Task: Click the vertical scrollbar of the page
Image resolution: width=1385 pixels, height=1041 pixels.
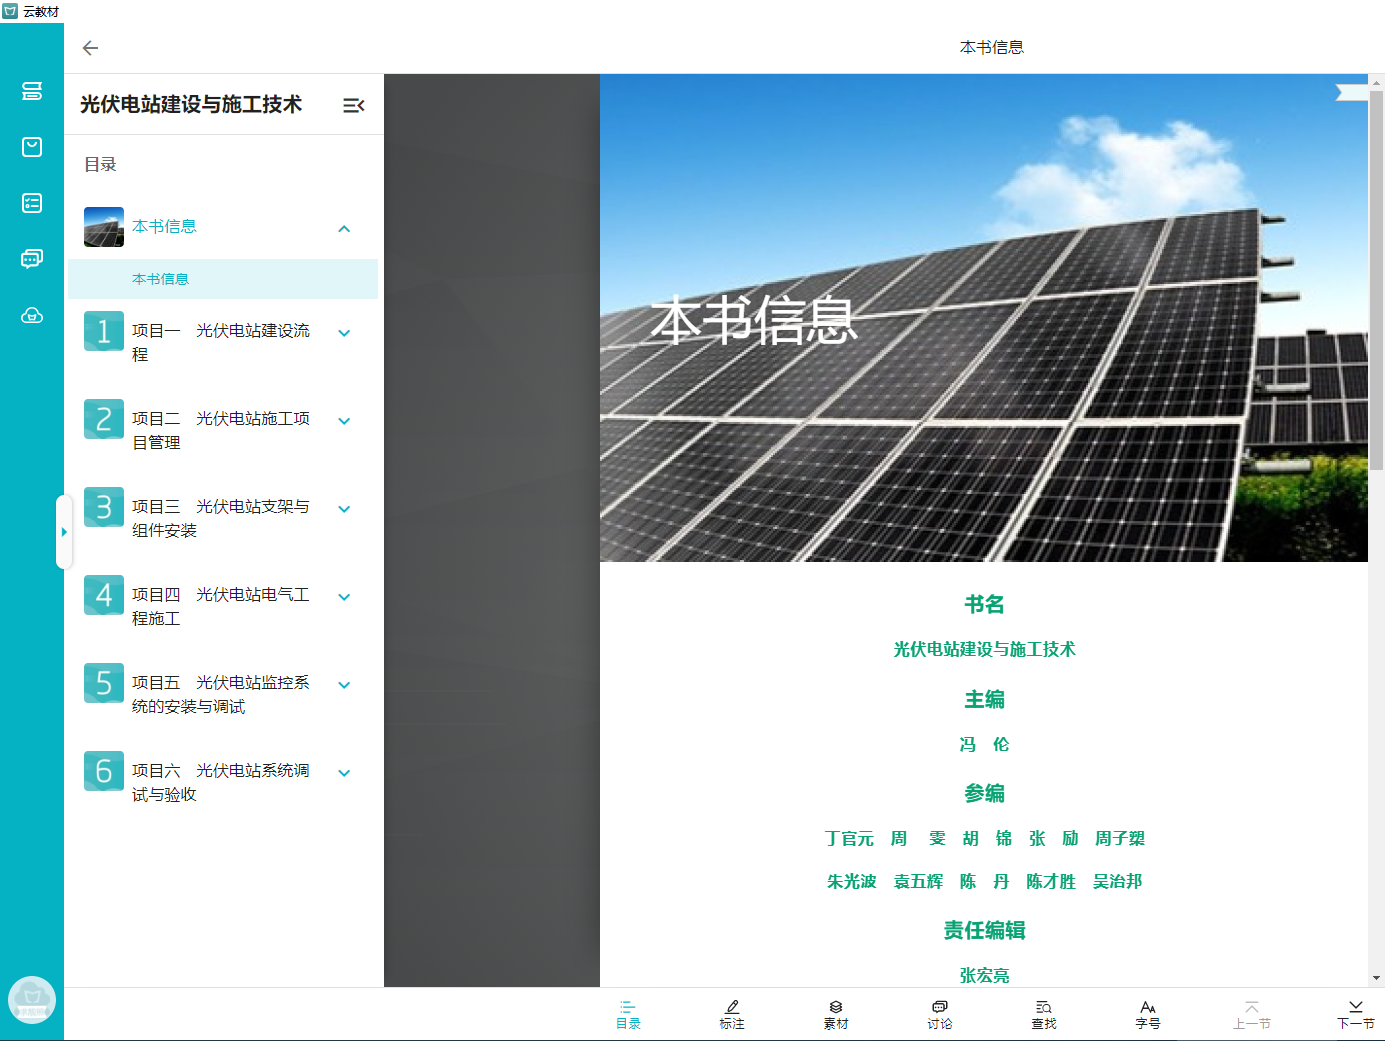Action: (x=1376, y=280)
